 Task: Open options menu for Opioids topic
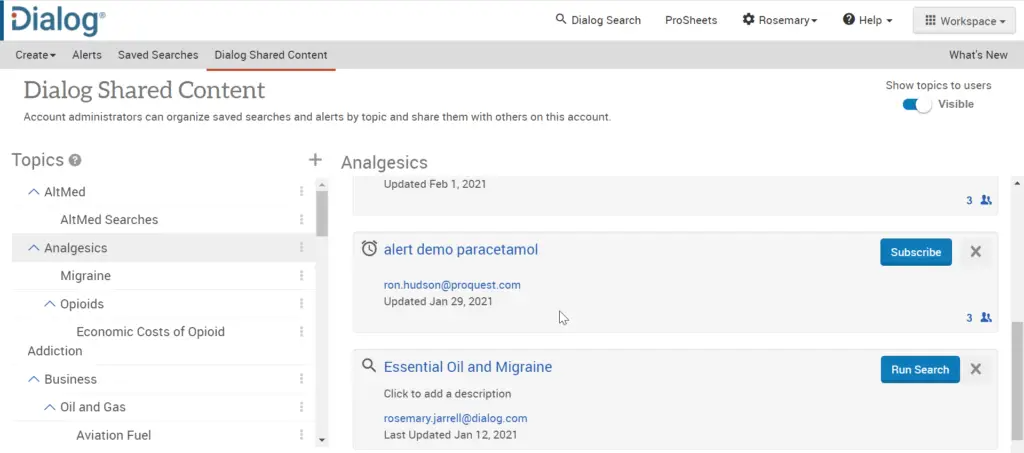click(x=301, y=304)
